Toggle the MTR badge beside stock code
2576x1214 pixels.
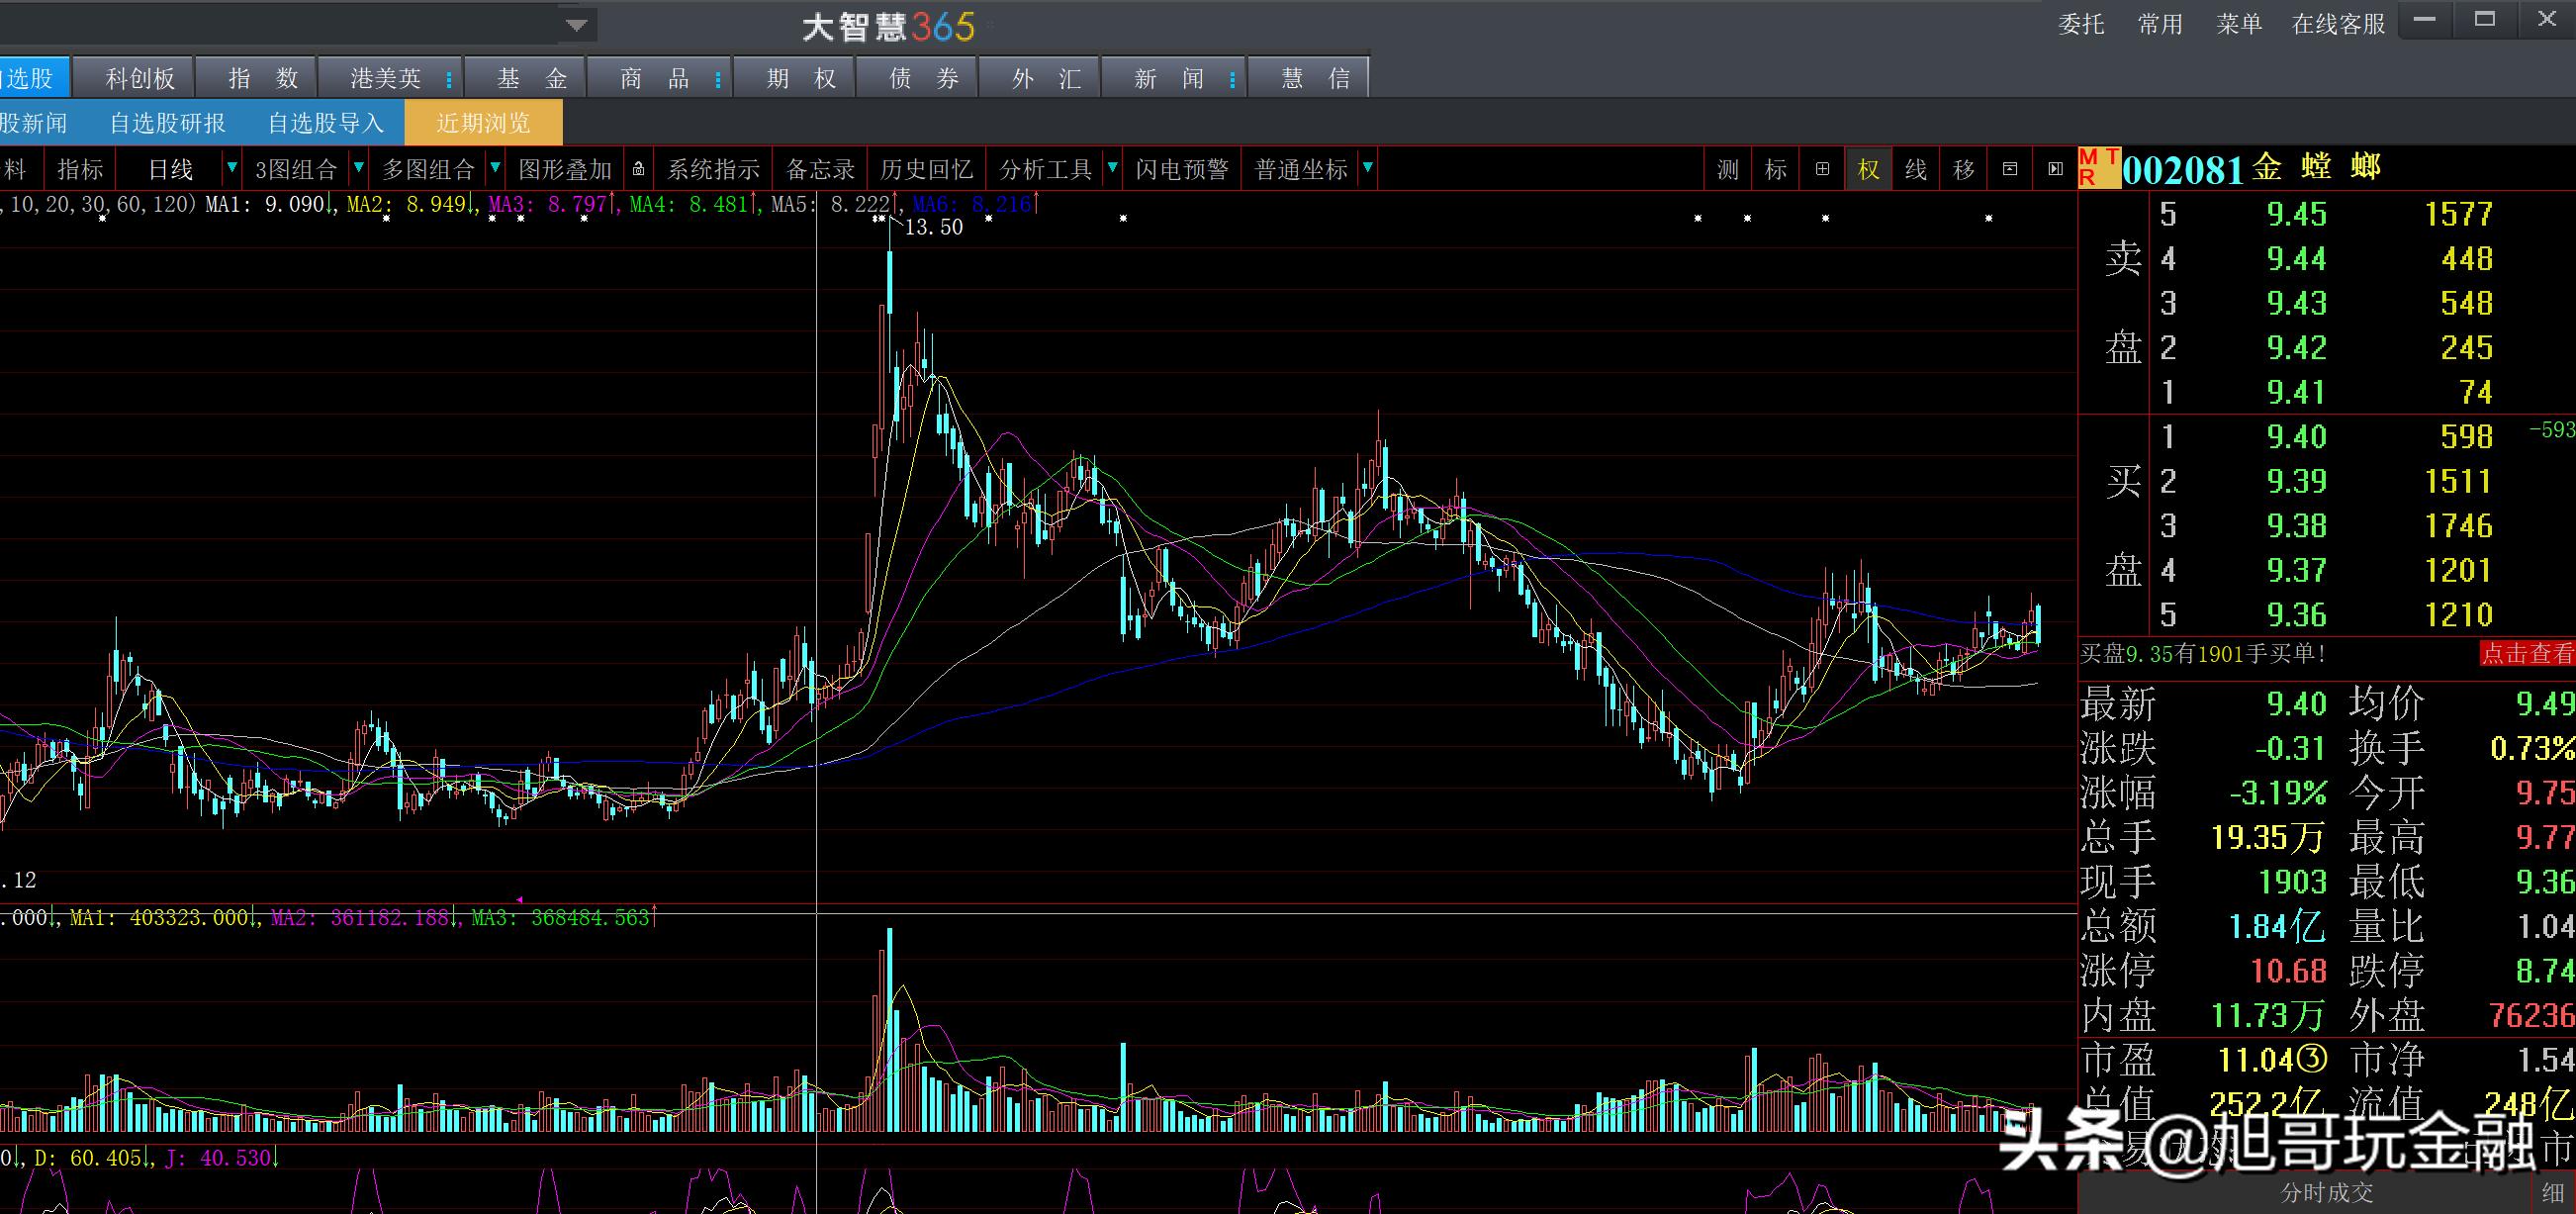(x=2098, y=168)
